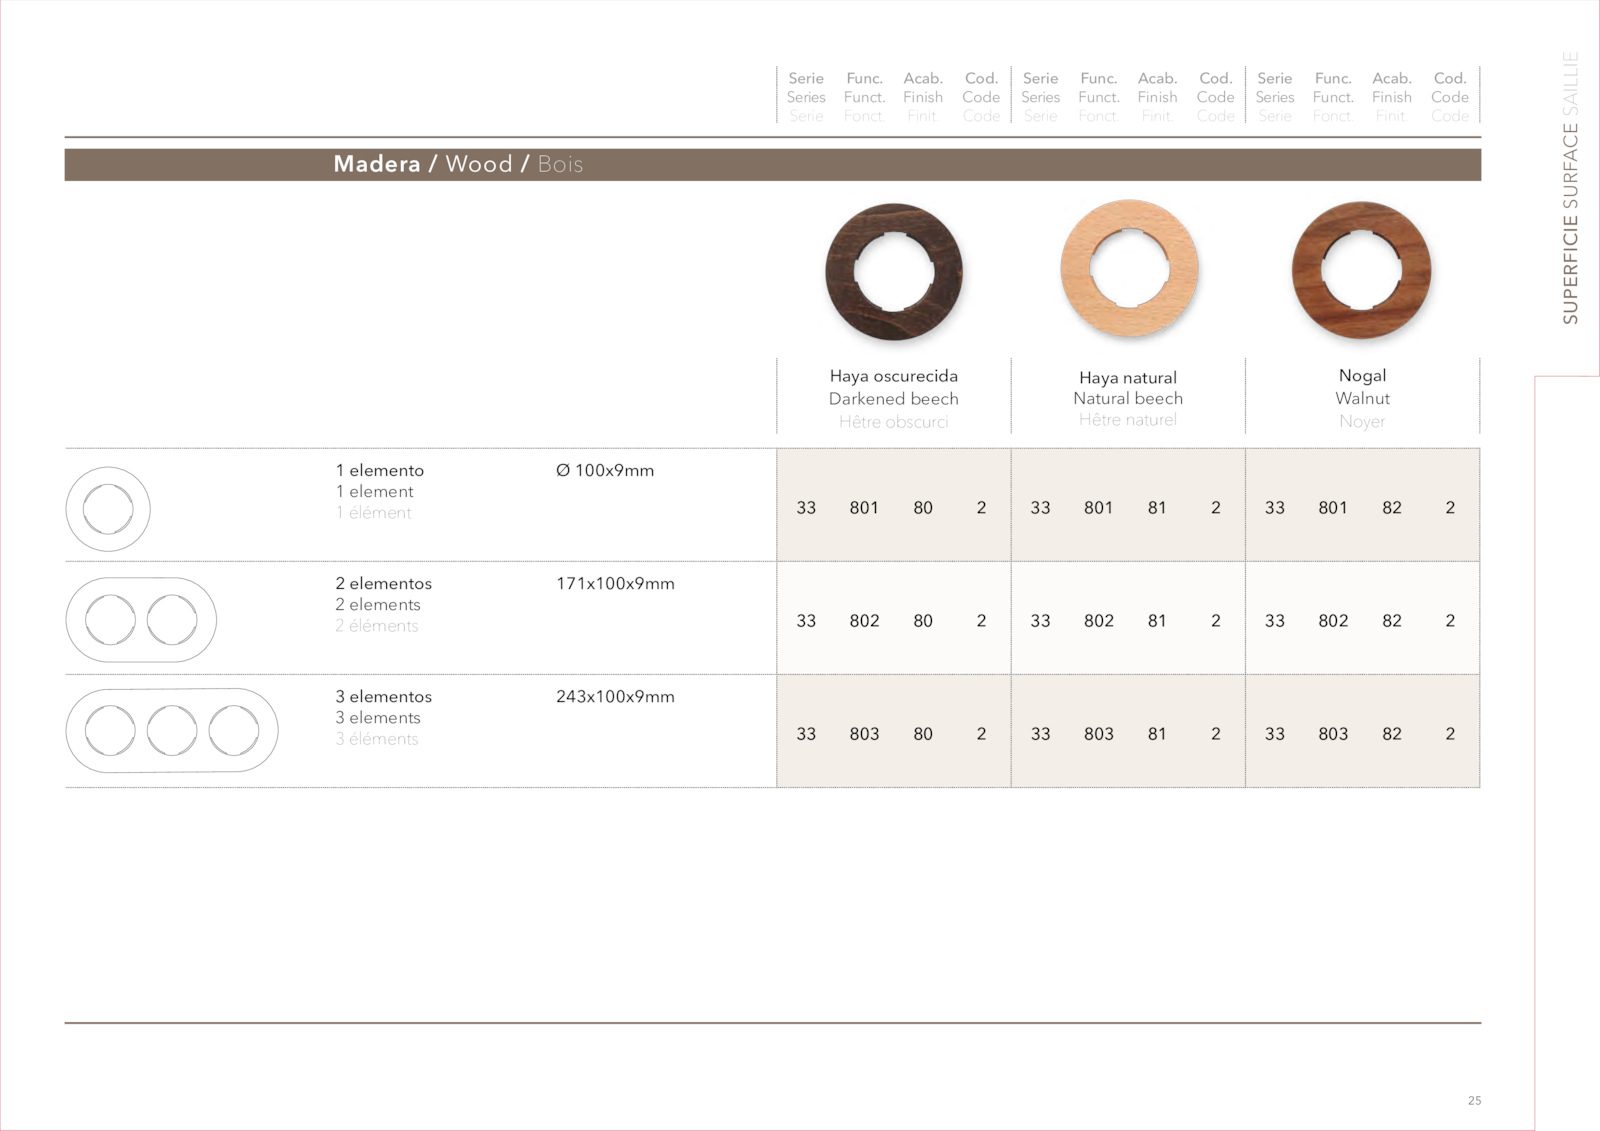This screenshot has height=1131, width=1600.
Task: Click the '1 elemento' row text
Action: point(380,470)
